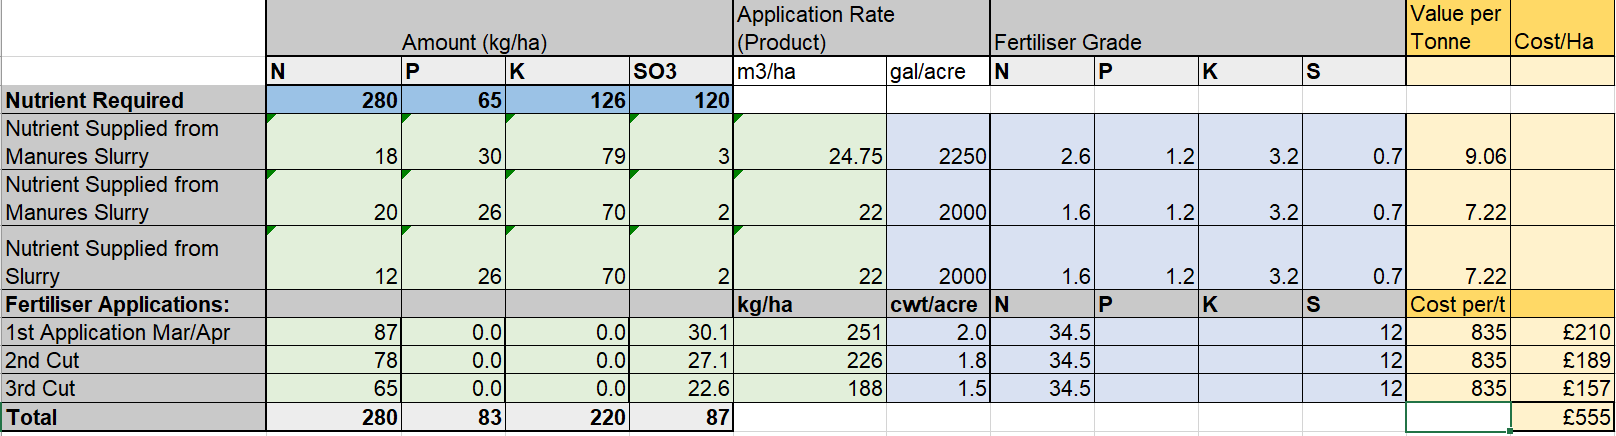Select the blue SO3 required cell showing 120
Image resolution: width=1616 pixels, height=436 pixels.
[681, 100]
